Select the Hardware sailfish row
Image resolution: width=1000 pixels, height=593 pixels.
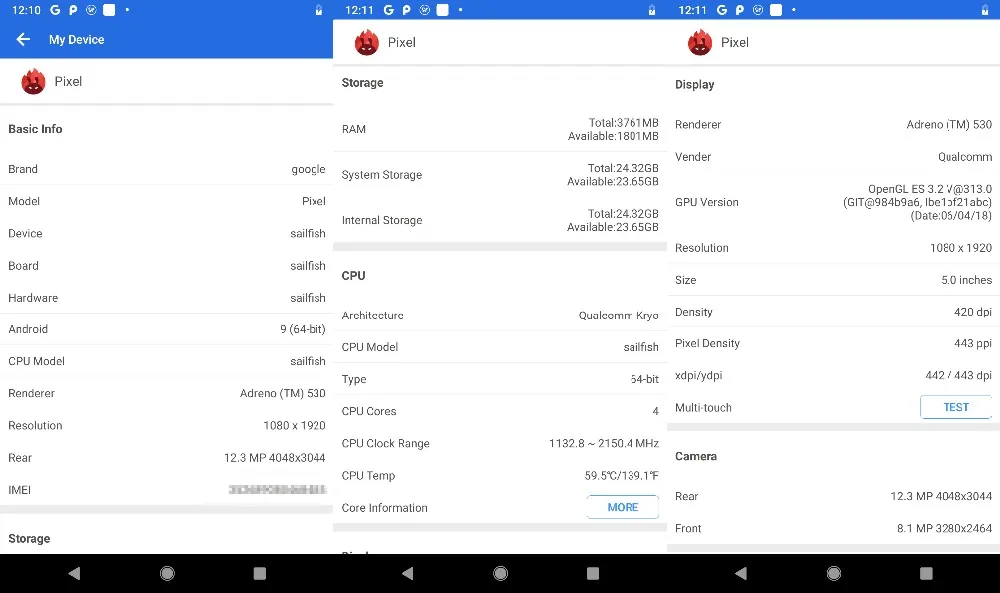[166, 298]
